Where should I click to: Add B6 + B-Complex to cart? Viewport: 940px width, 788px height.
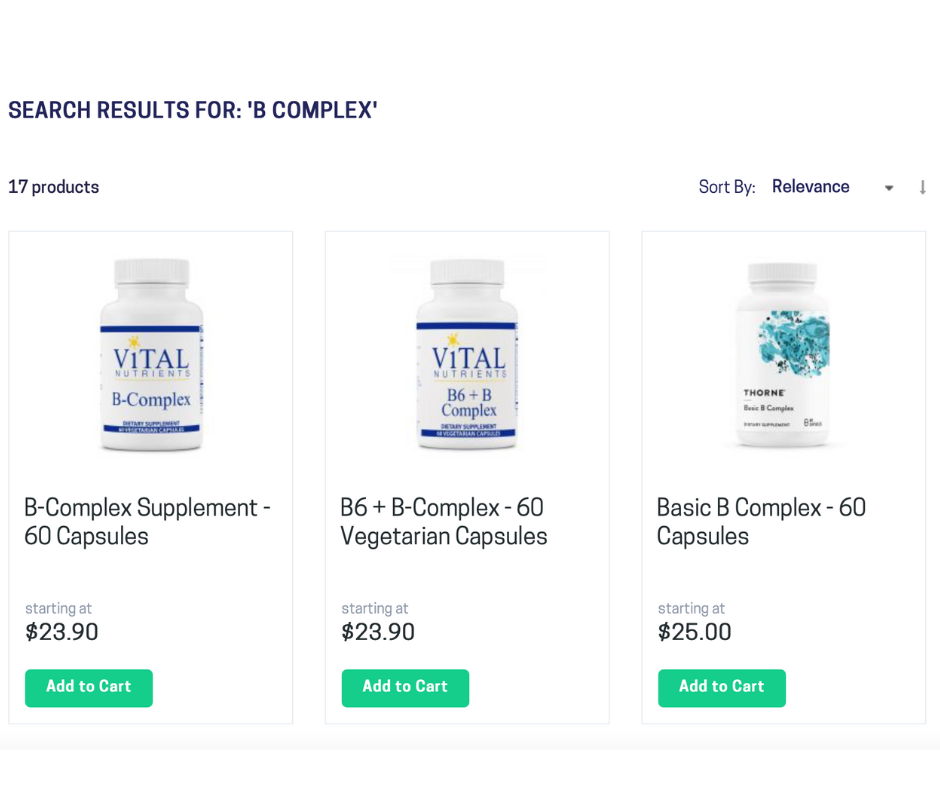(405, 688)
